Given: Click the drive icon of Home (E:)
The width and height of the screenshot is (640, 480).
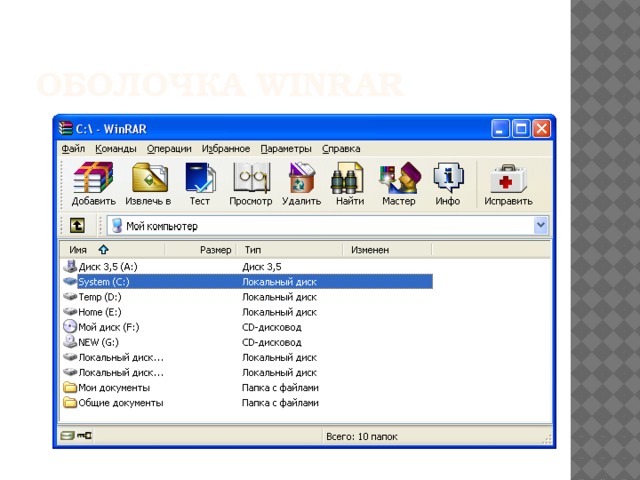Looking at the screenshot, I should 70,311.
